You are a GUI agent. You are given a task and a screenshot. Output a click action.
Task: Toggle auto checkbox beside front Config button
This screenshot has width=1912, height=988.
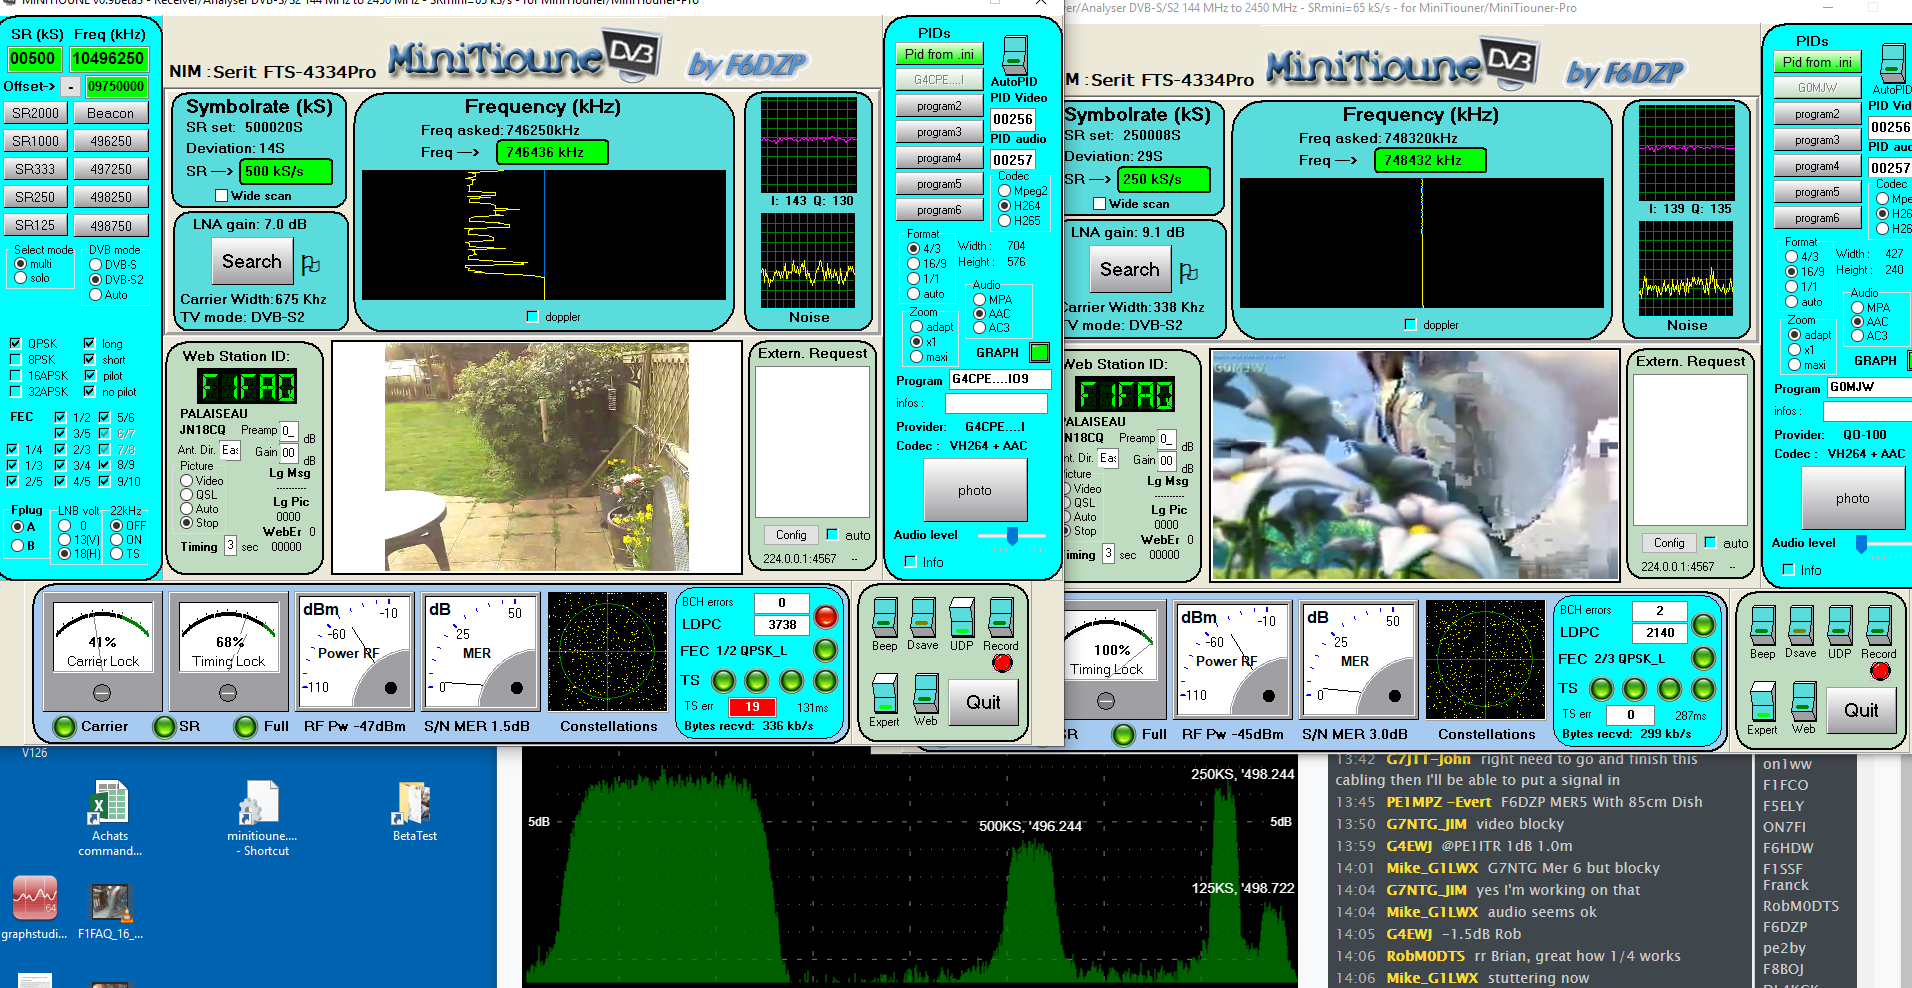tap(832, 534)
